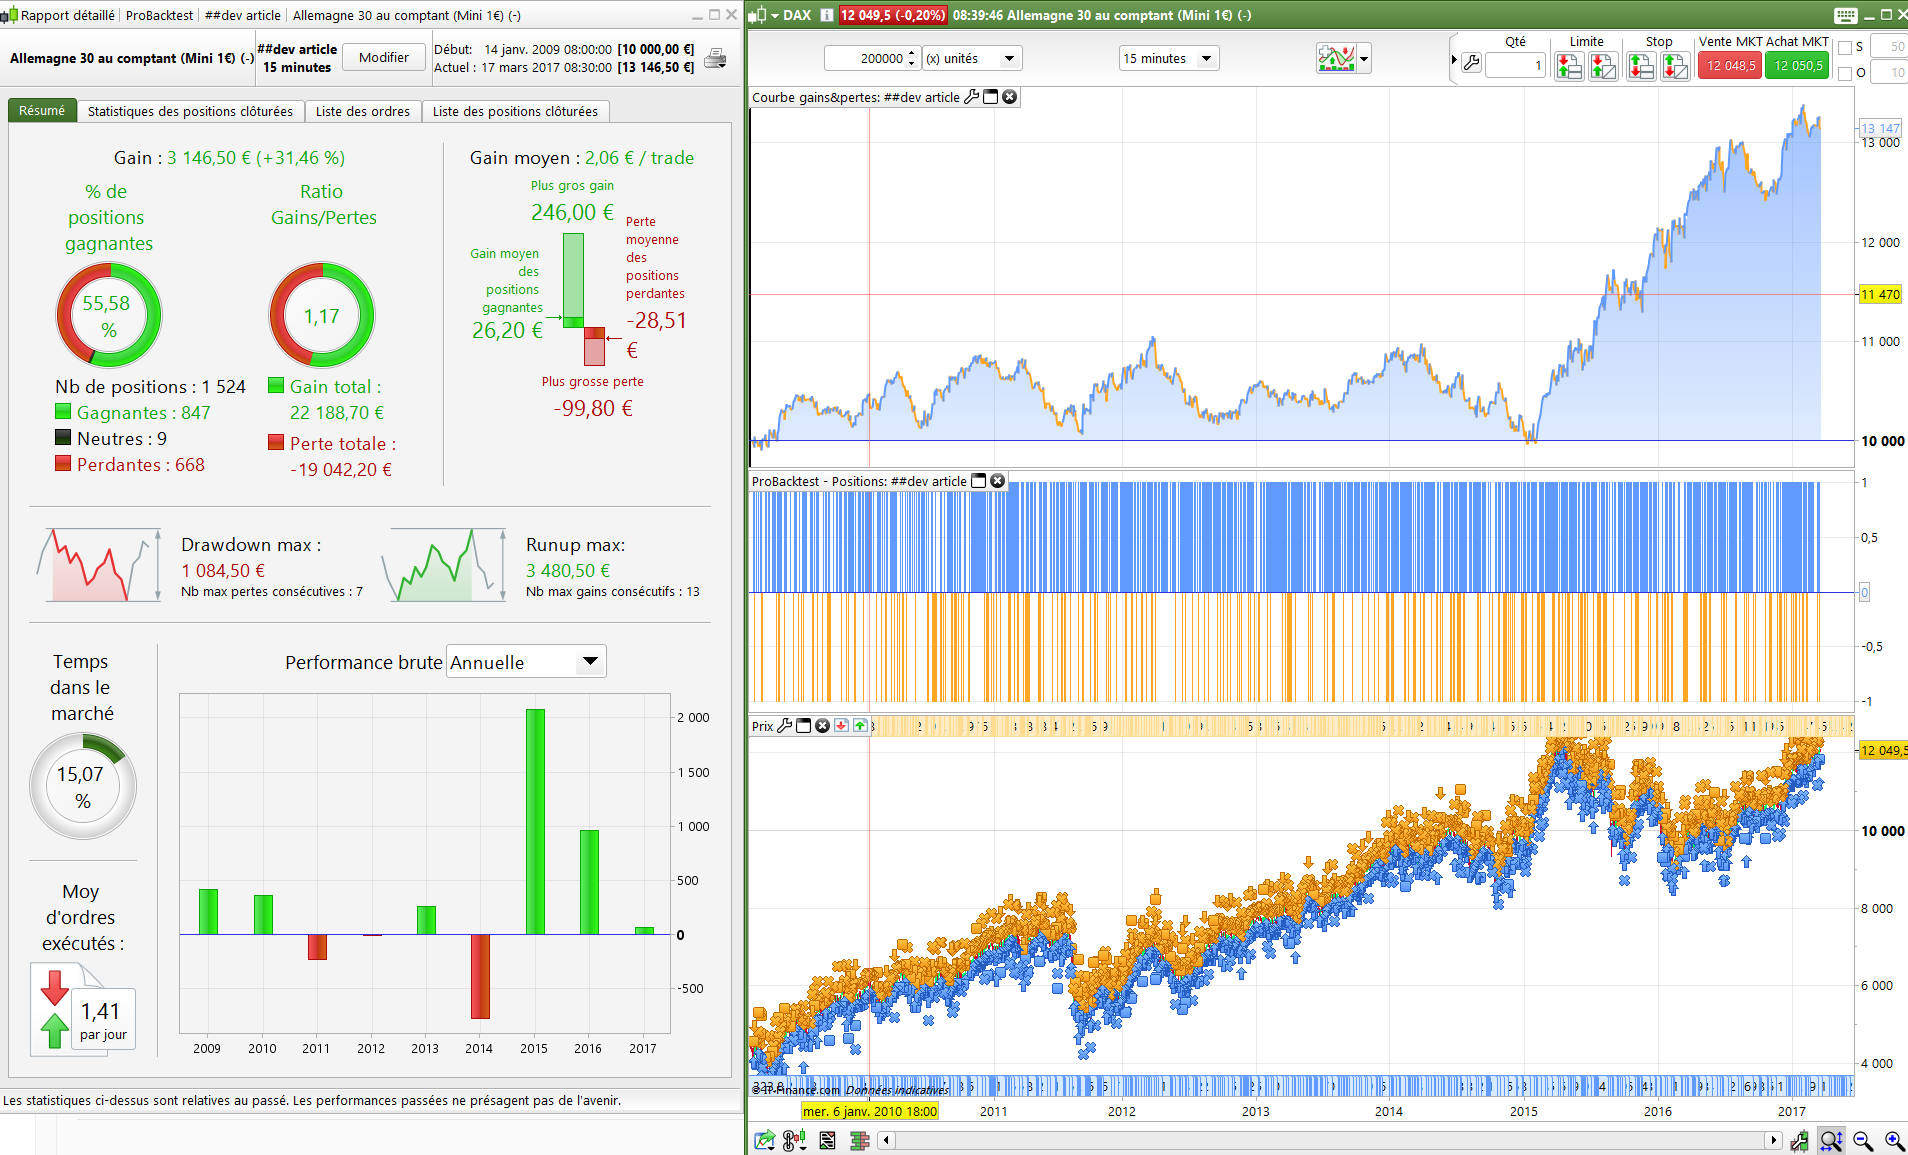Show instrument info in DAX title bar
The image size is (1908, 1155).
tap(827, 15)
